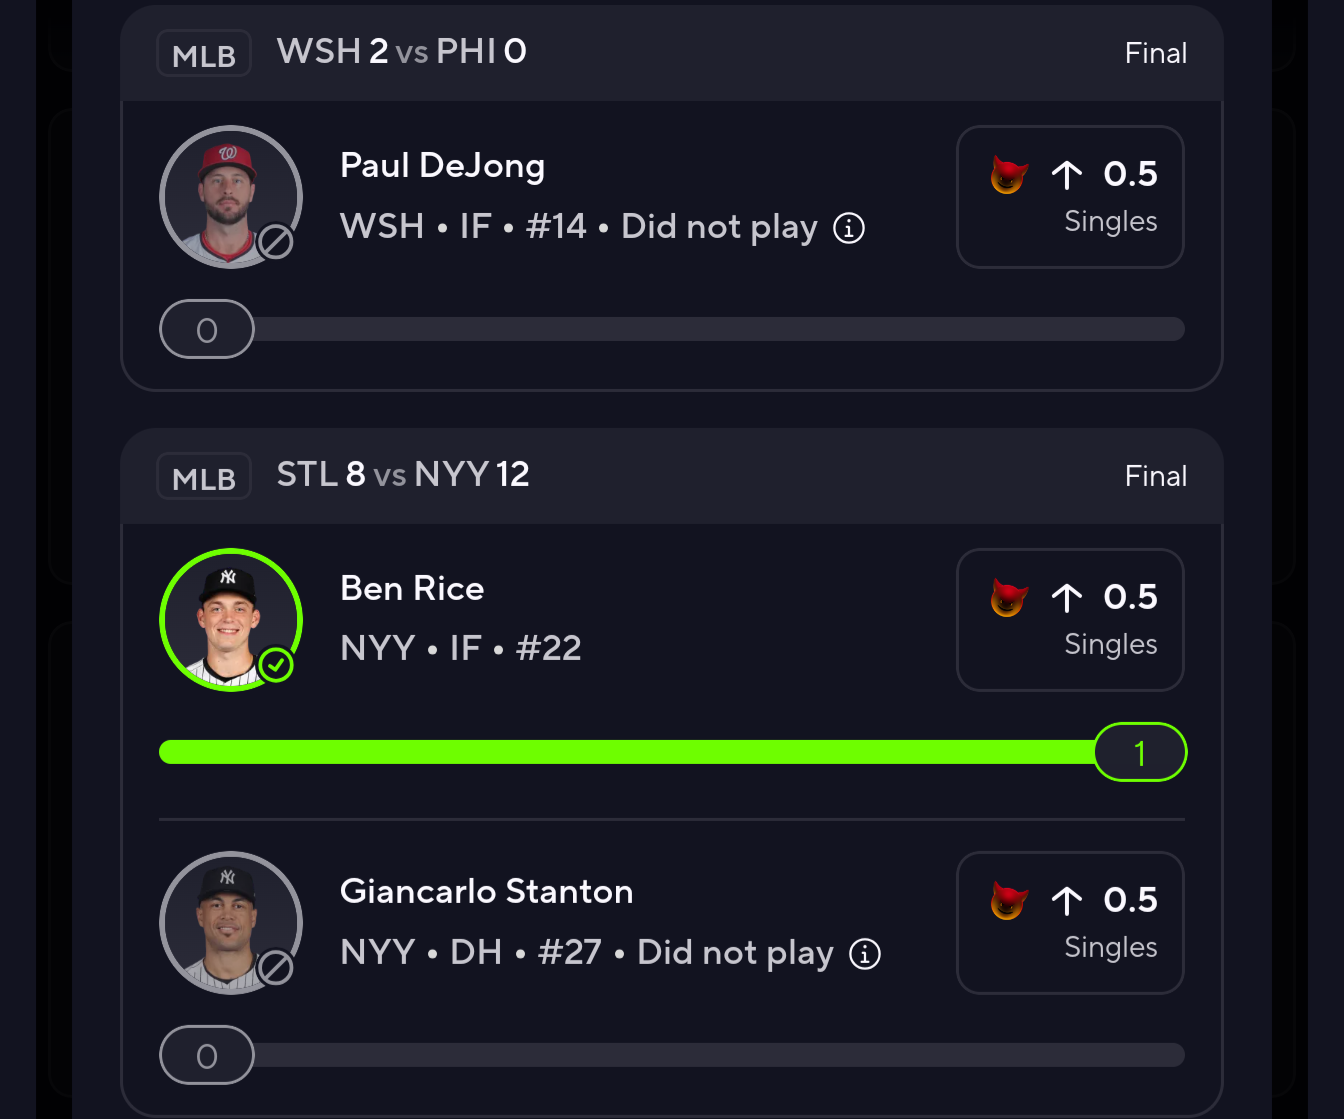Click the 1 marker on Ben Rice's progress bar
Image resolution: width=1344 pixels, height=1119 pixels.
click(x=1140, y=752)
